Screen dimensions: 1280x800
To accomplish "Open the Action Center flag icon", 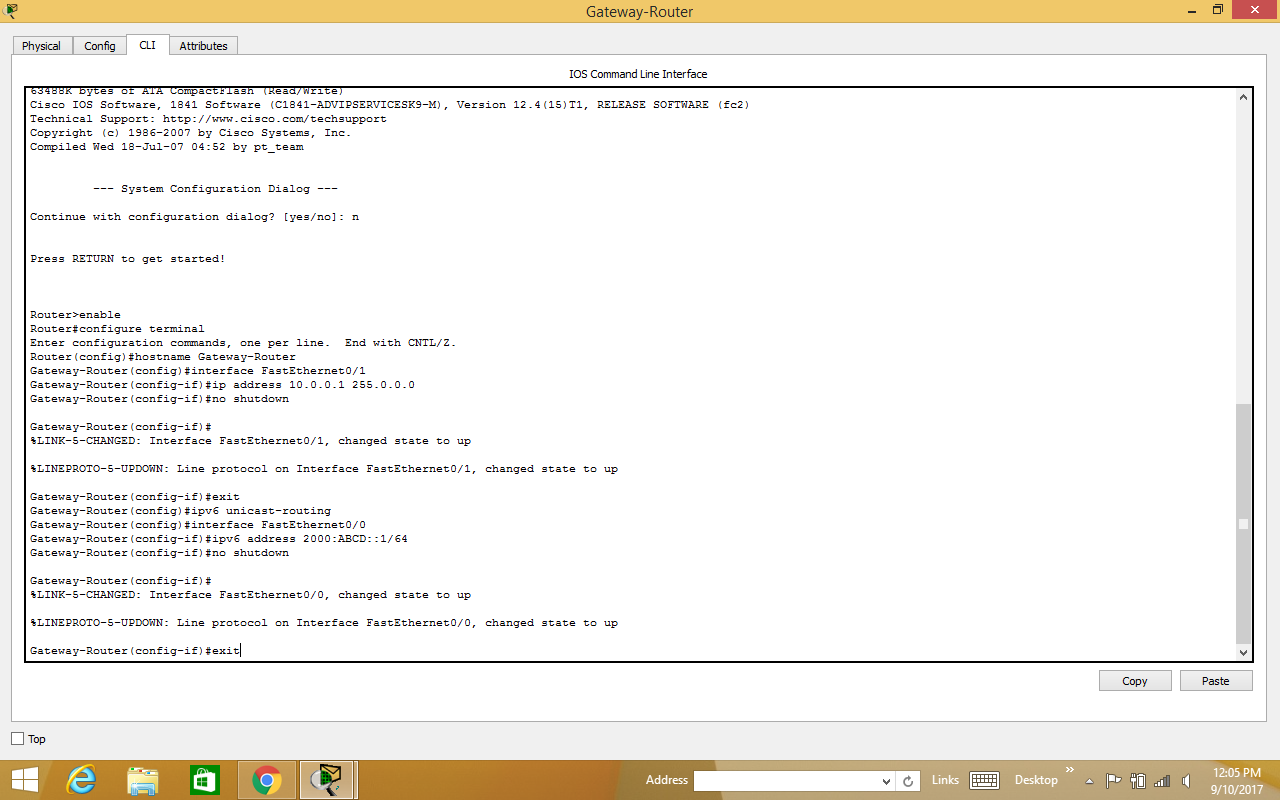I will [x=1114, y=781].
